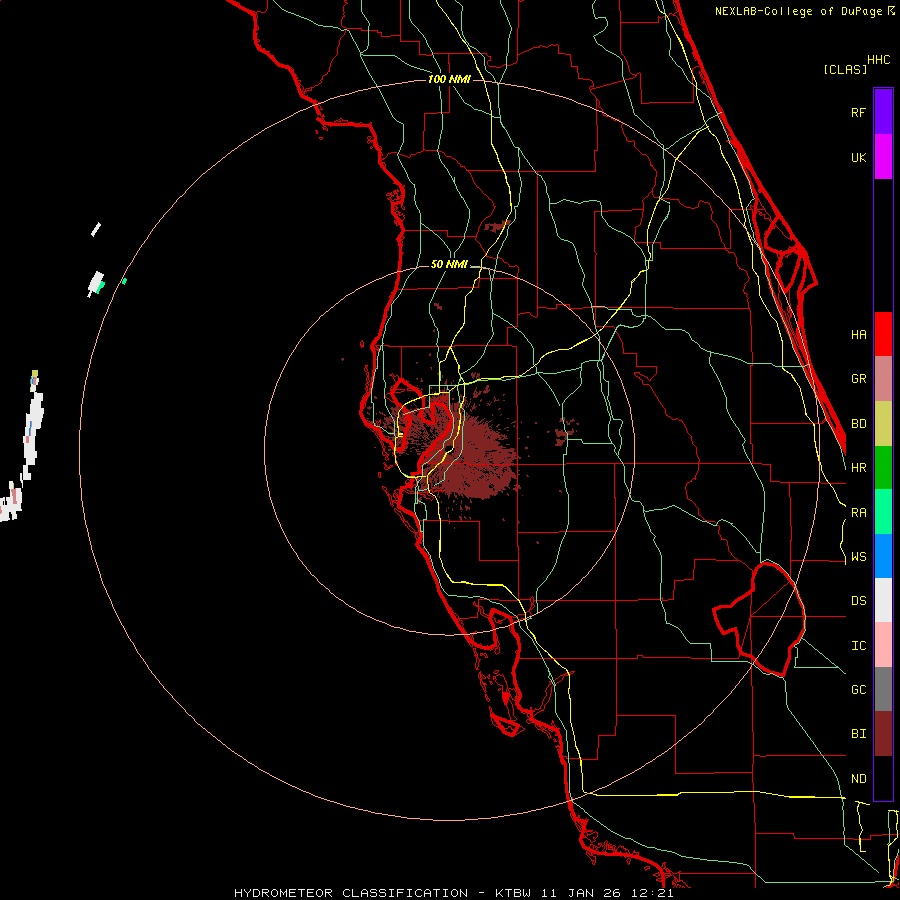Click the RF legend label

pyautogui.click(x=858, y=112)
